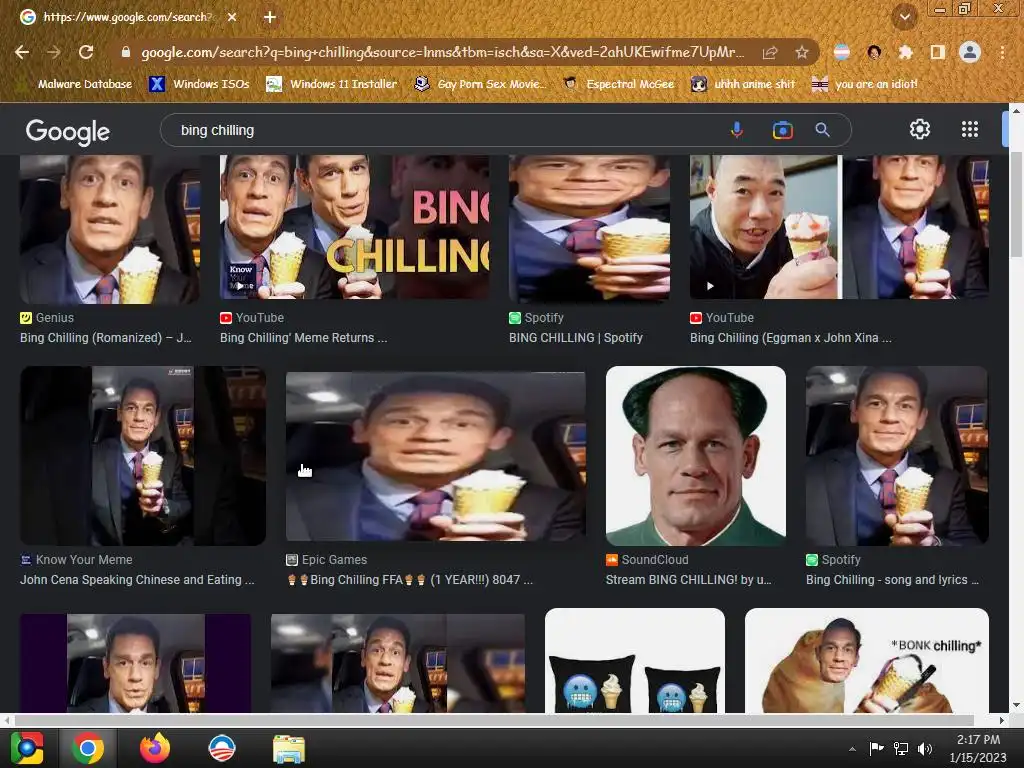The width and height of the screenshot is (1024, 768).
Task: Click the Know Your Meme source label
Action: pos(84,560)
